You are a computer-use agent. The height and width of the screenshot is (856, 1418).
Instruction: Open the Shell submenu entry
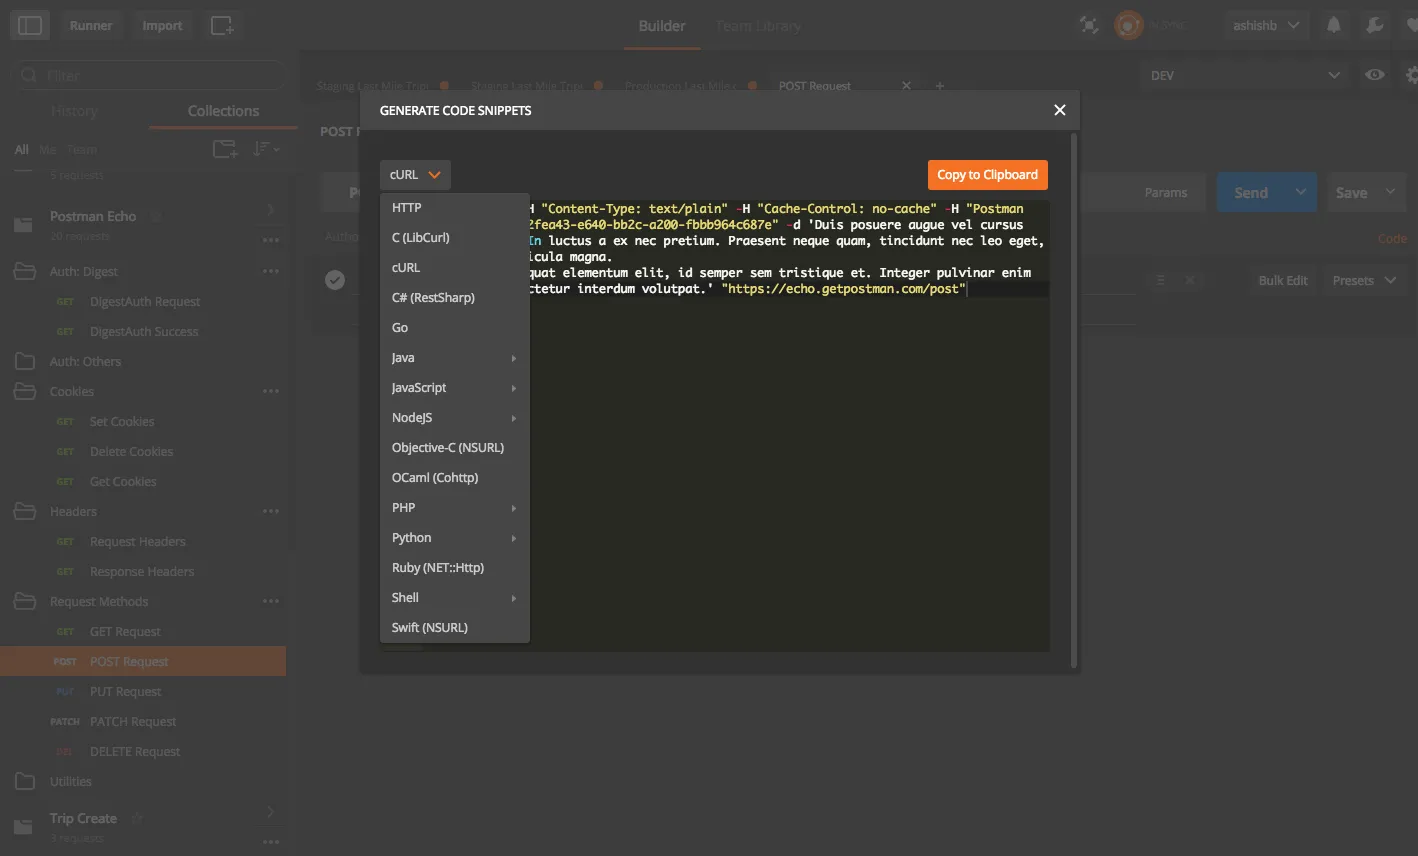point(455,598)
